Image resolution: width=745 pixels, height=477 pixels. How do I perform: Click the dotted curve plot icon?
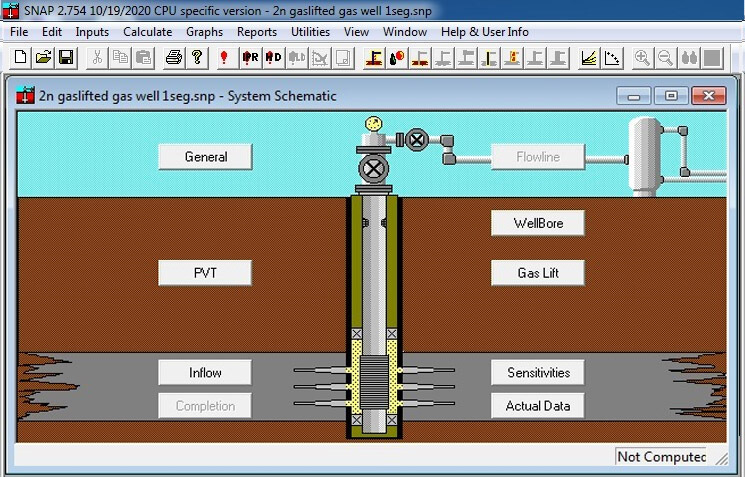[612, 58]
